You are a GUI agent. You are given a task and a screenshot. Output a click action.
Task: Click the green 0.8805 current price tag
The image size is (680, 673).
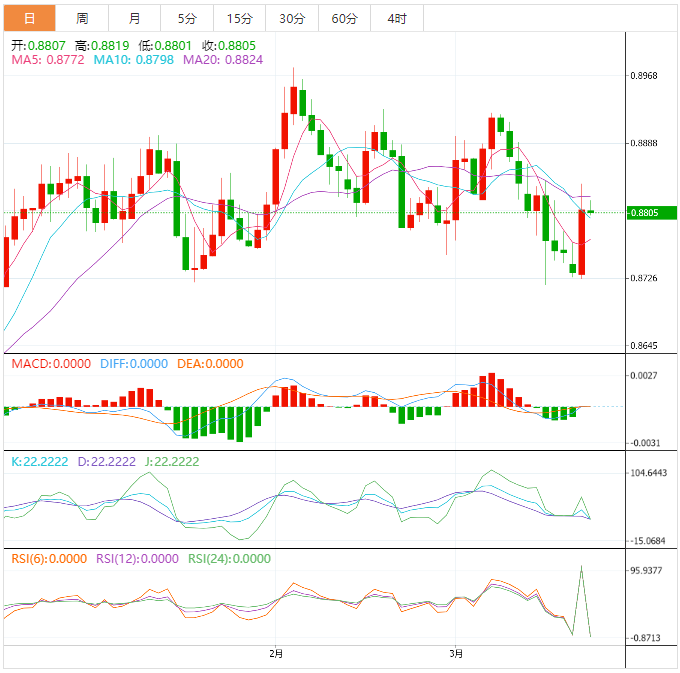(x=651, y=212)
